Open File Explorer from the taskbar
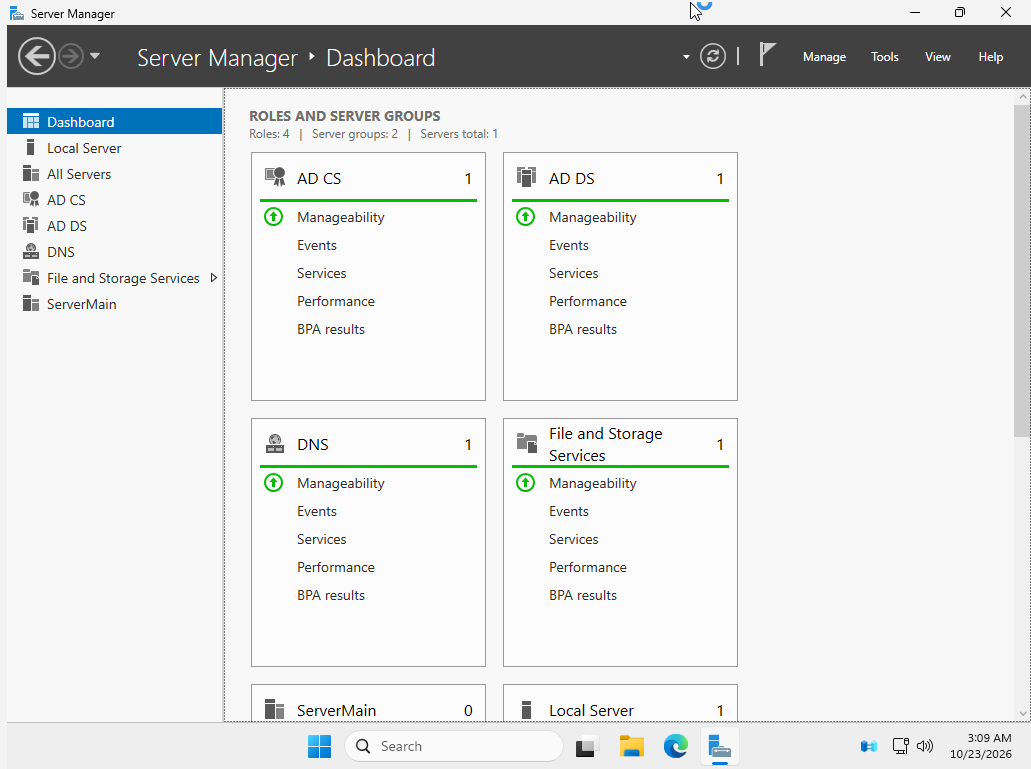Screen dimensions: 1031x769 point(631,746)
